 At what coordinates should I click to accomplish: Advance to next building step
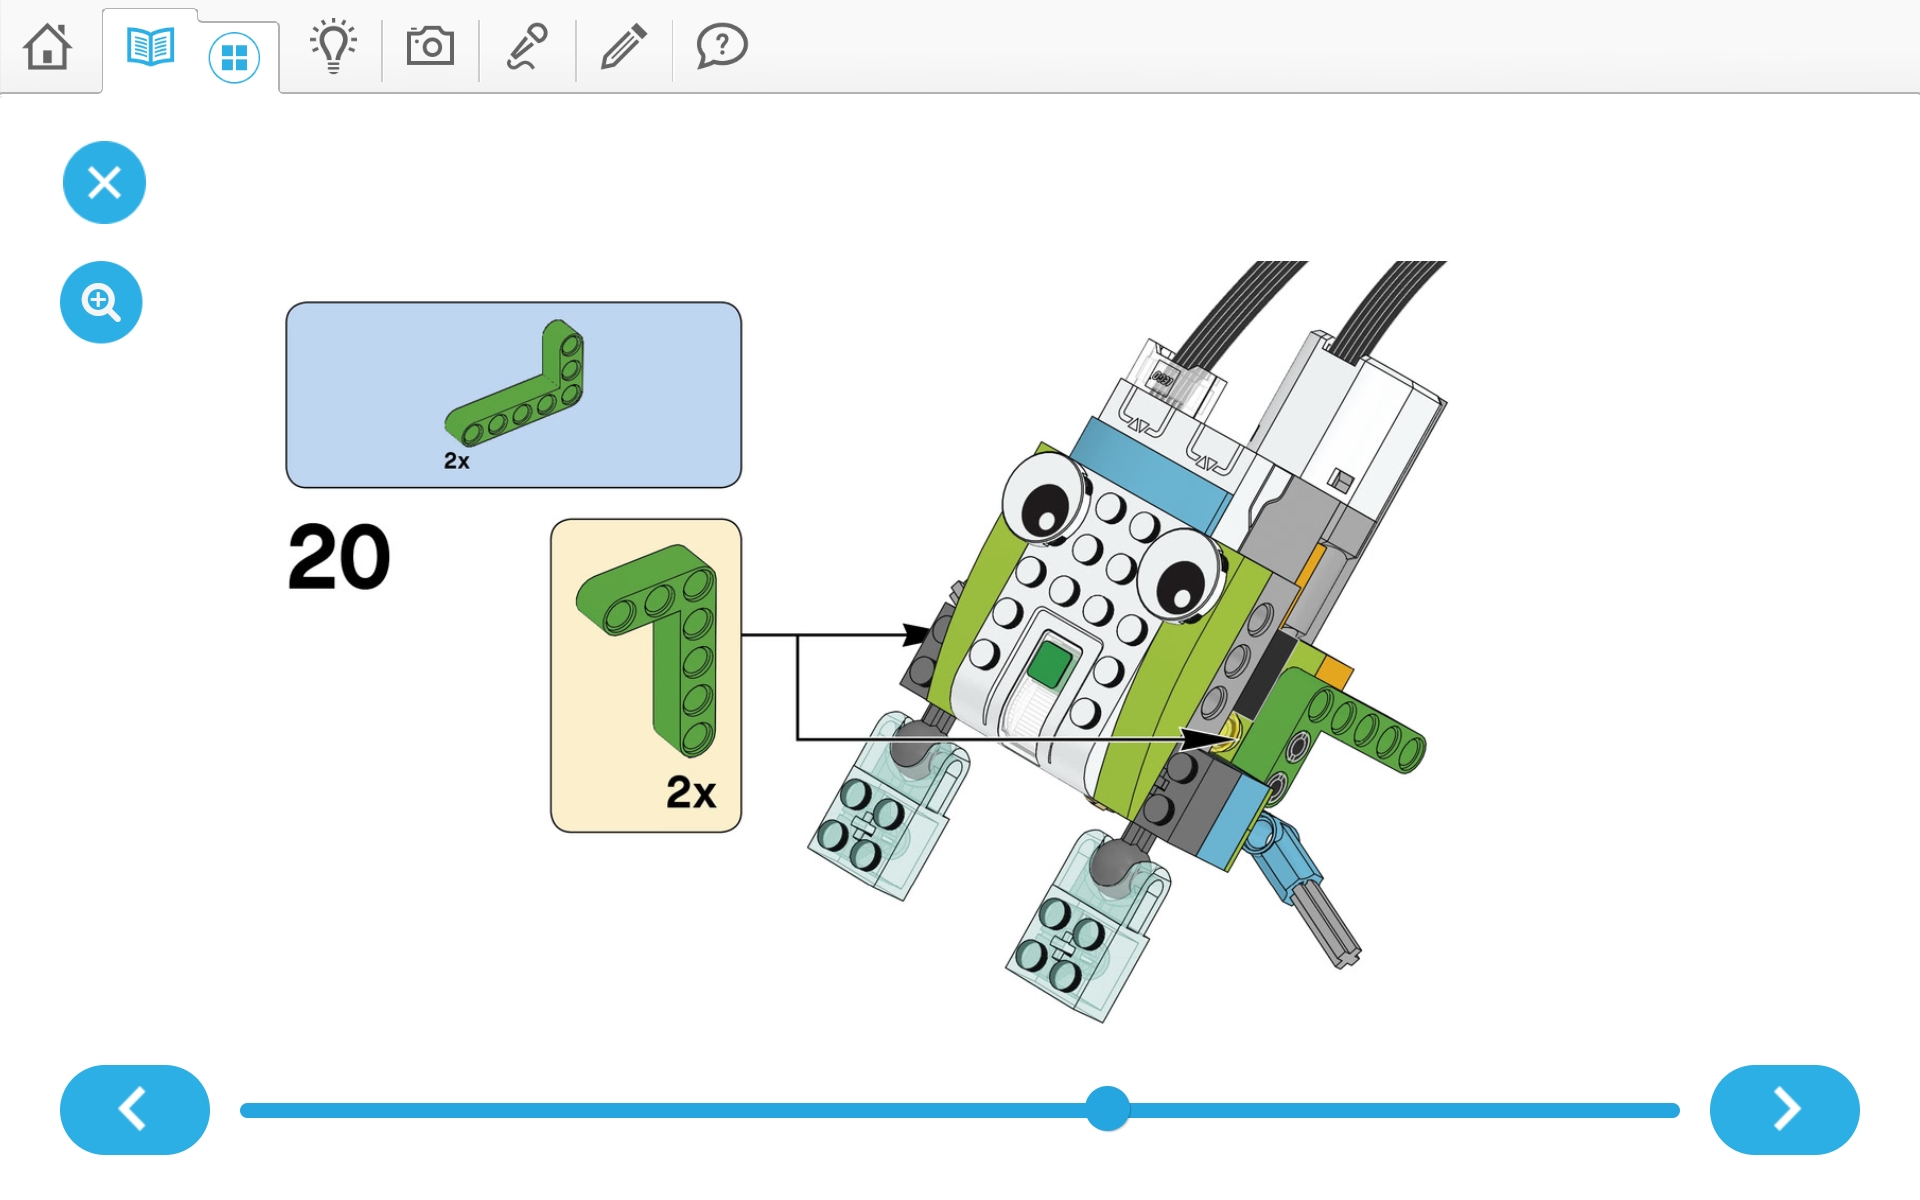coord(1784,1109)
